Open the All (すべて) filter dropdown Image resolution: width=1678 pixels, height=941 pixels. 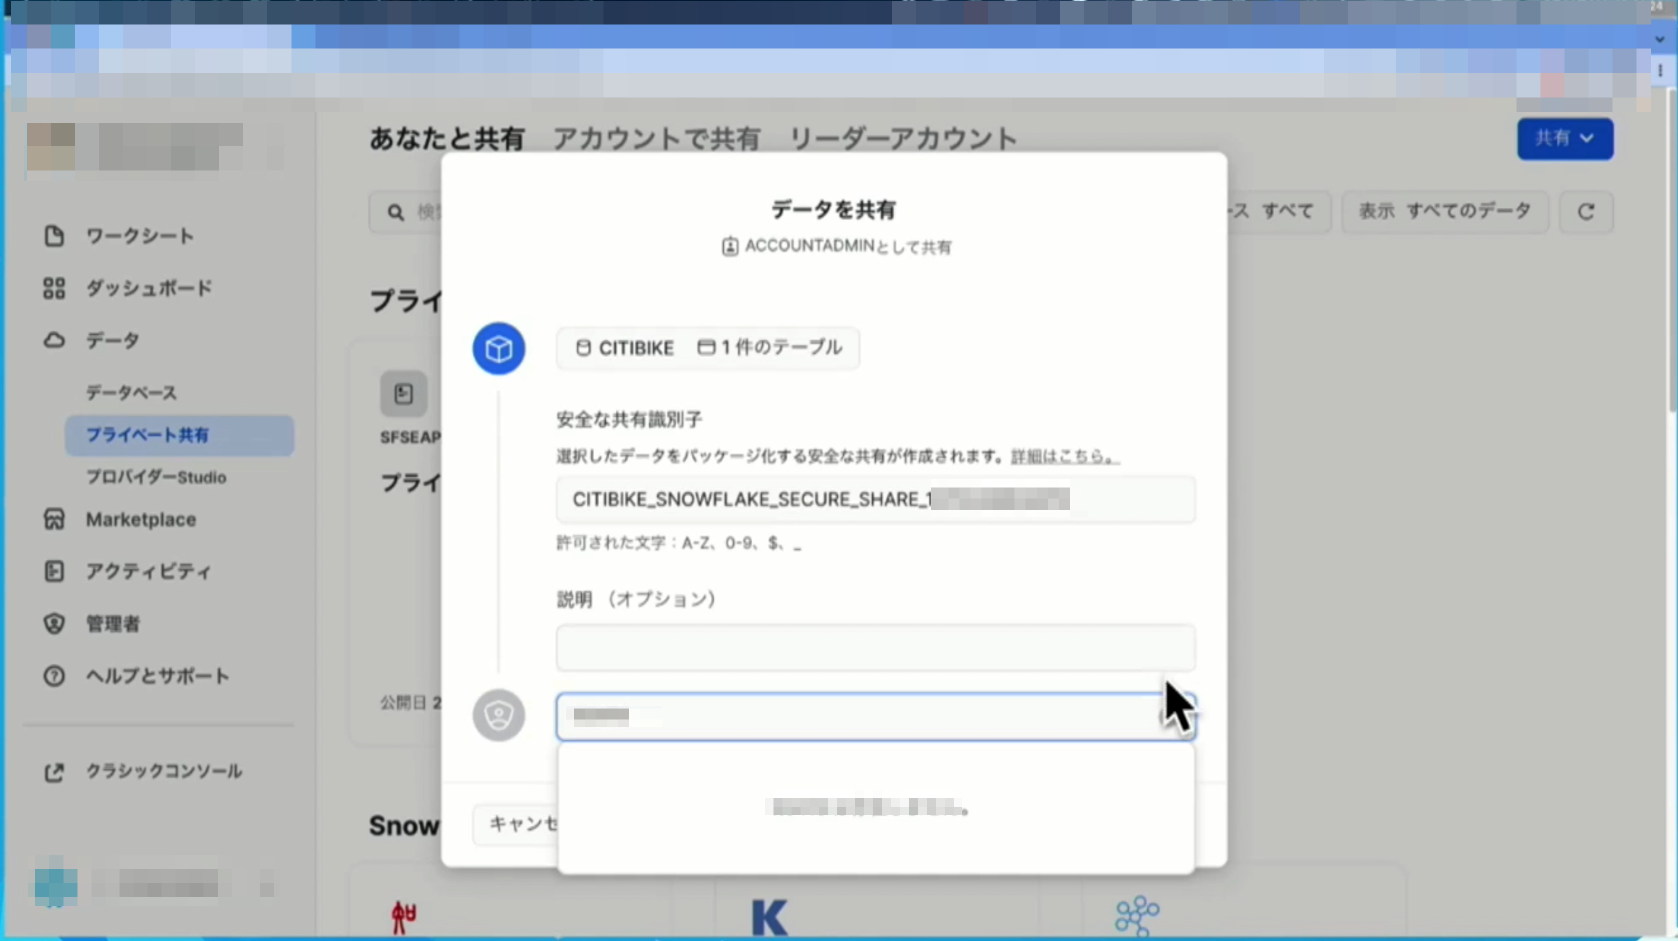1278,212
